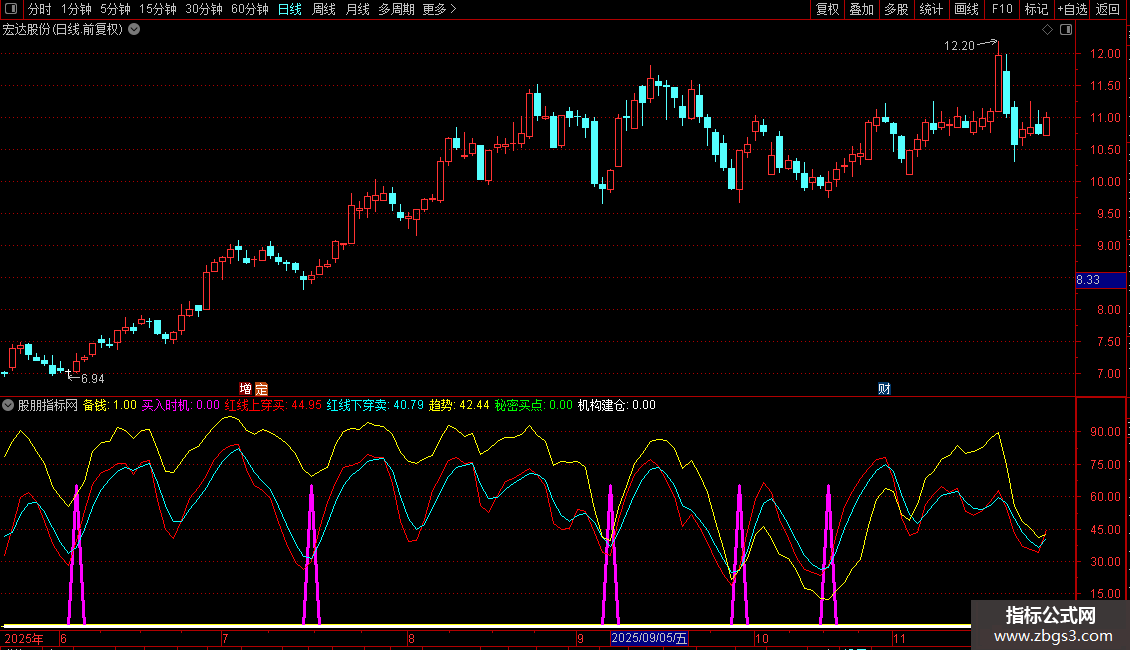
Task: Toggle the right side panel icon
Action: coord(1064,30)
